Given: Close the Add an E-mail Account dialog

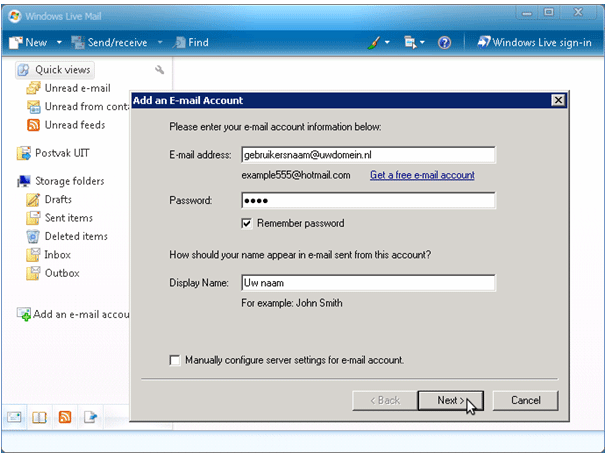Looking at the screenshot, I should 558,101.
